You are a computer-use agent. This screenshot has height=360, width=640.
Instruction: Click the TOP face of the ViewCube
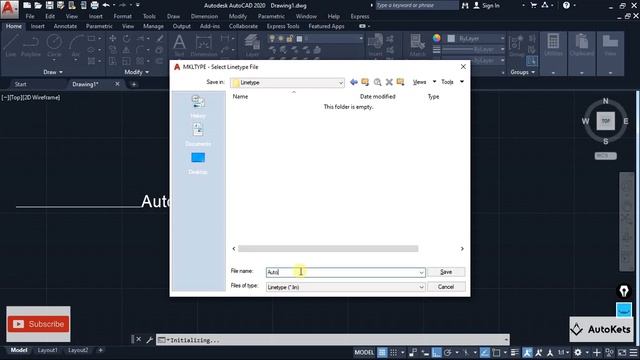pos(606,121)
